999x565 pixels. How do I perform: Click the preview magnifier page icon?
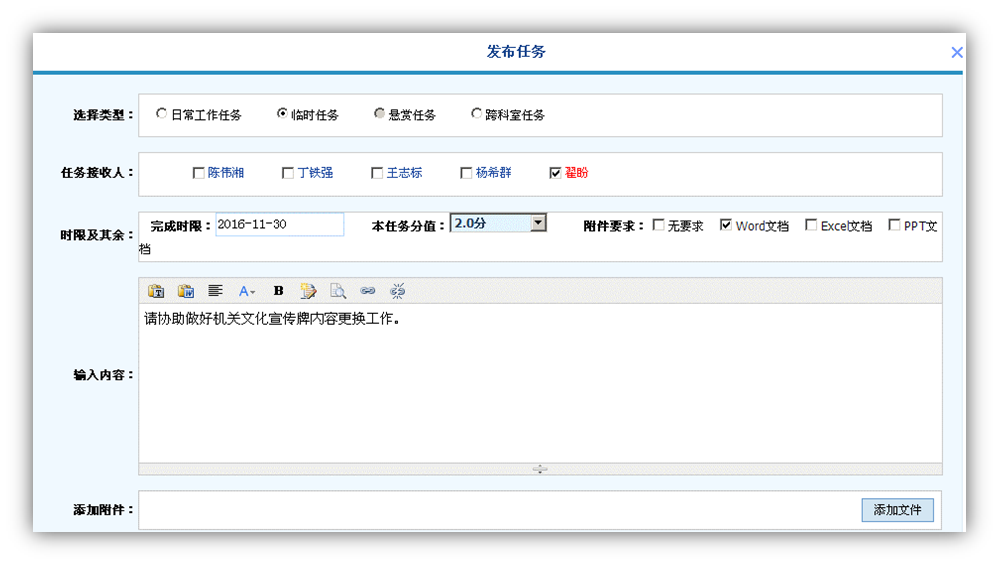point(338,291)
